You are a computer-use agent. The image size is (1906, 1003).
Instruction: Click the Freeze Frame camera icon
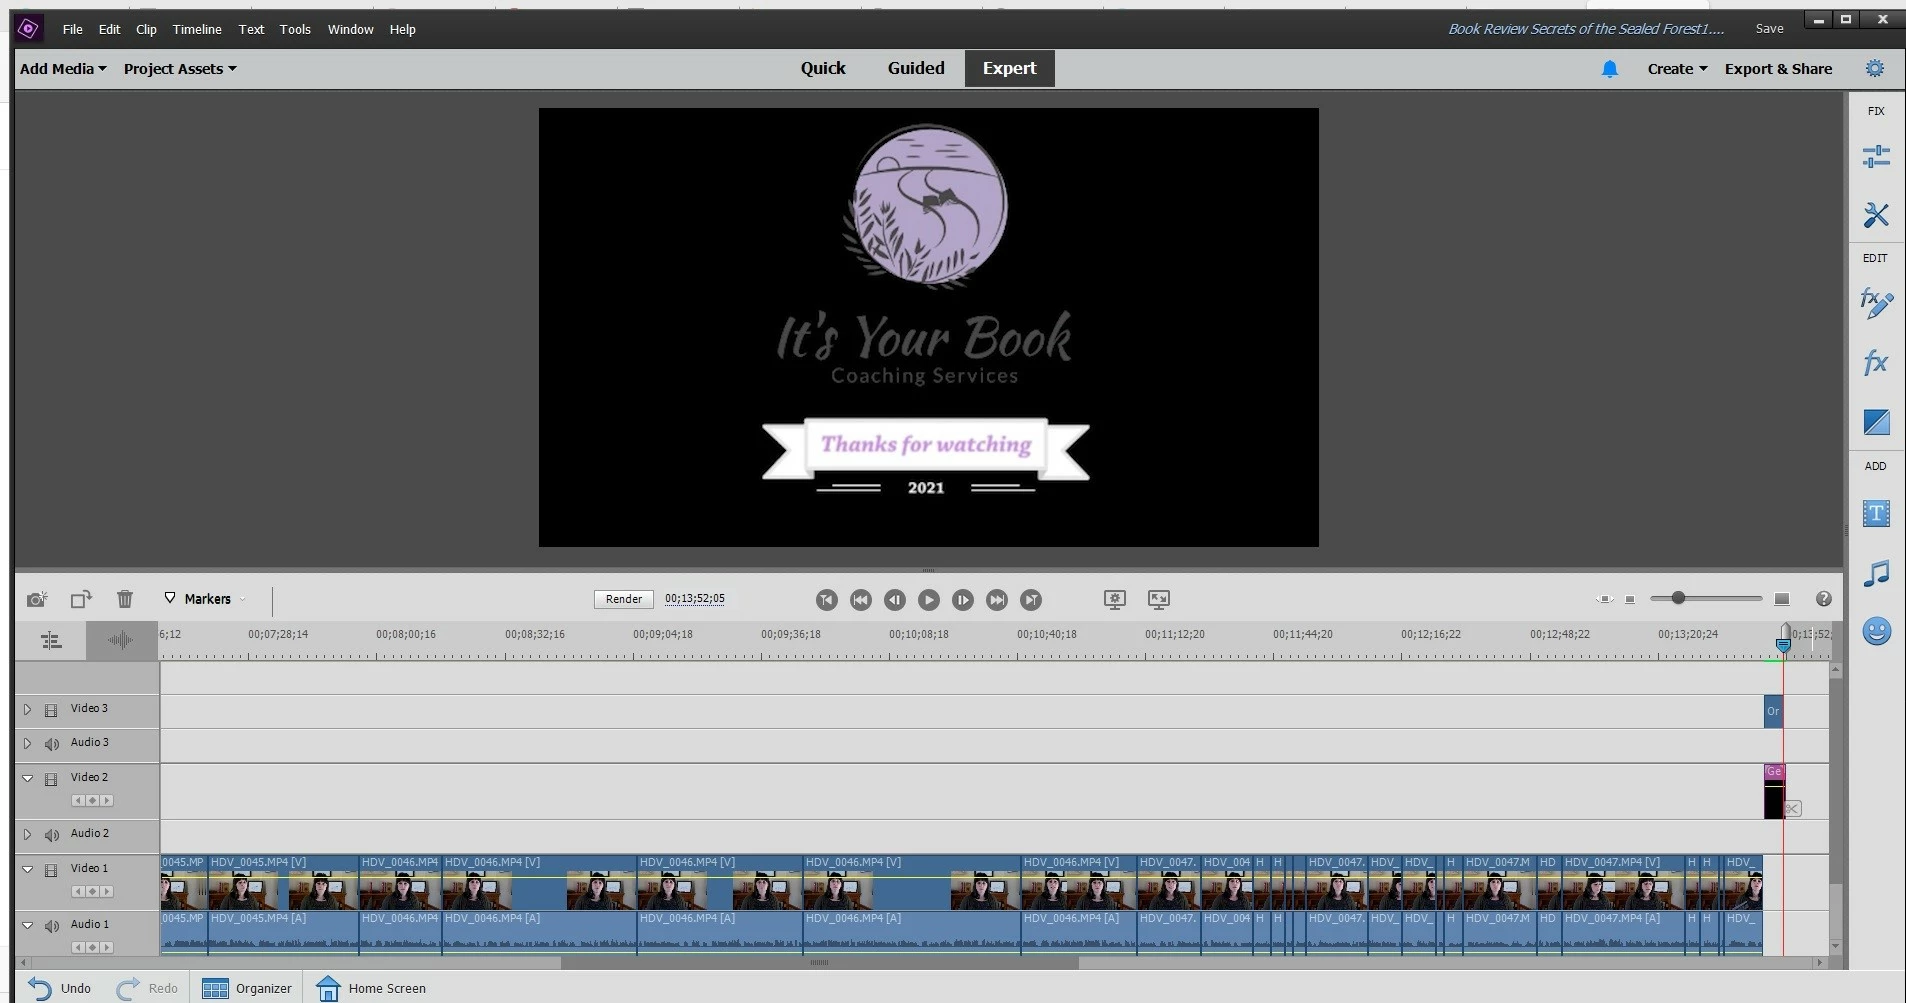point(37,599)
